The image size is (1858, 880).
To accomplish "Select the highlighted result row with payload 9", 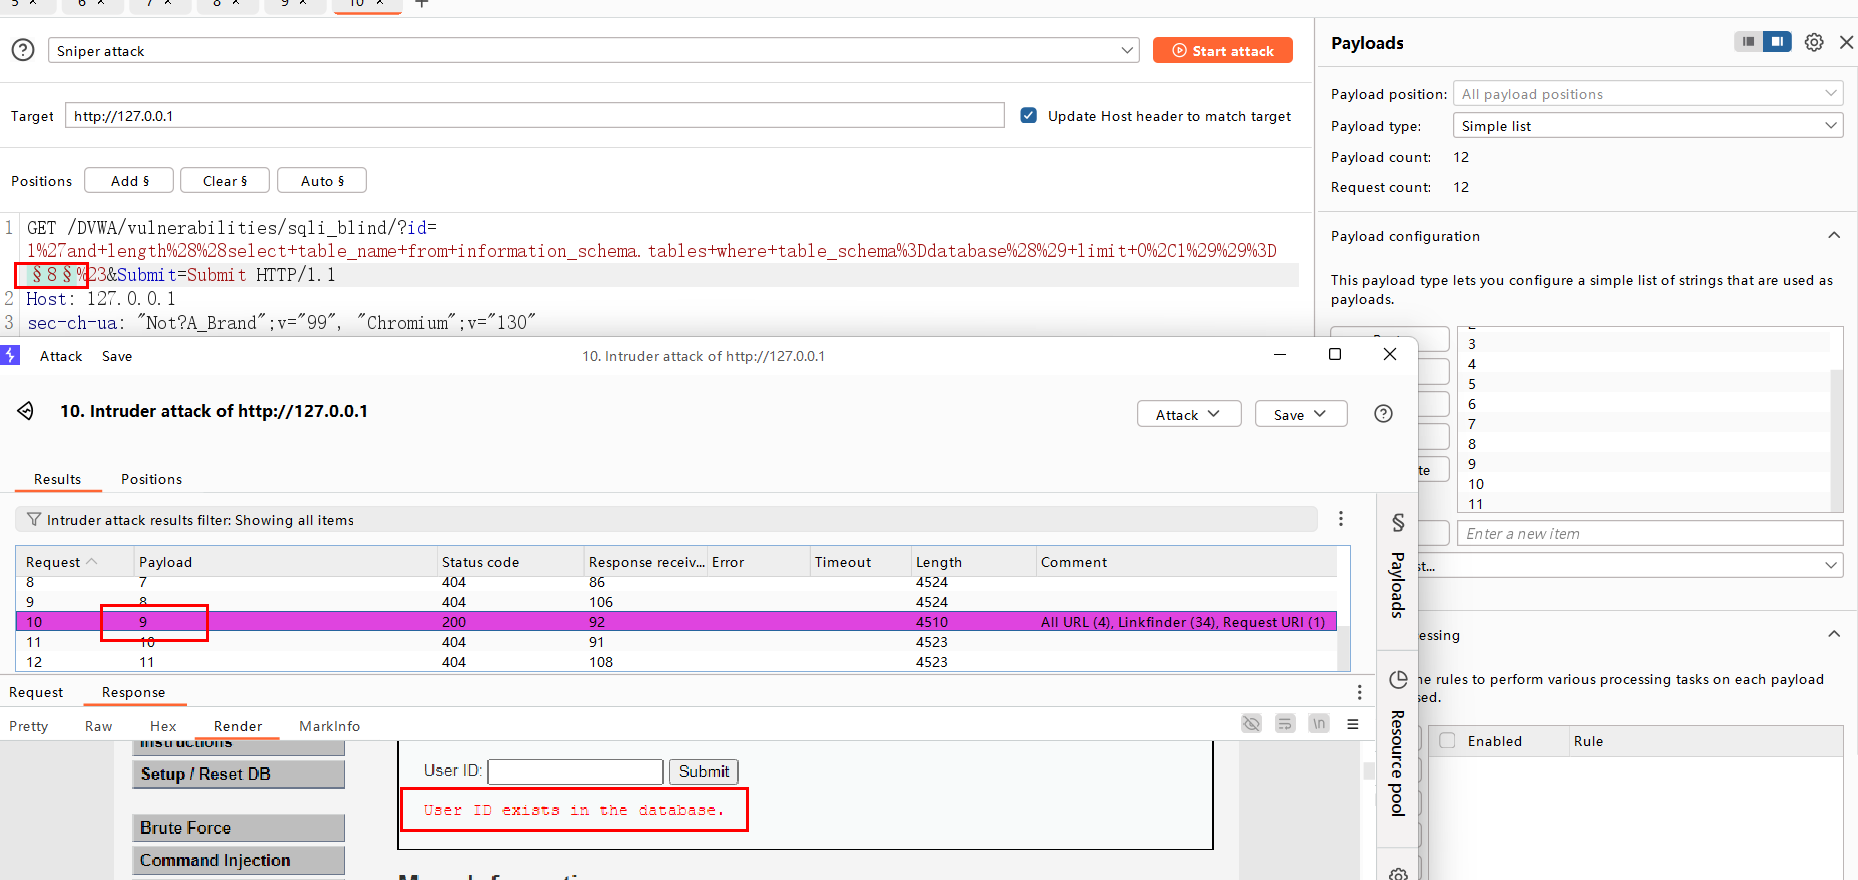I will tap(677, 622).
